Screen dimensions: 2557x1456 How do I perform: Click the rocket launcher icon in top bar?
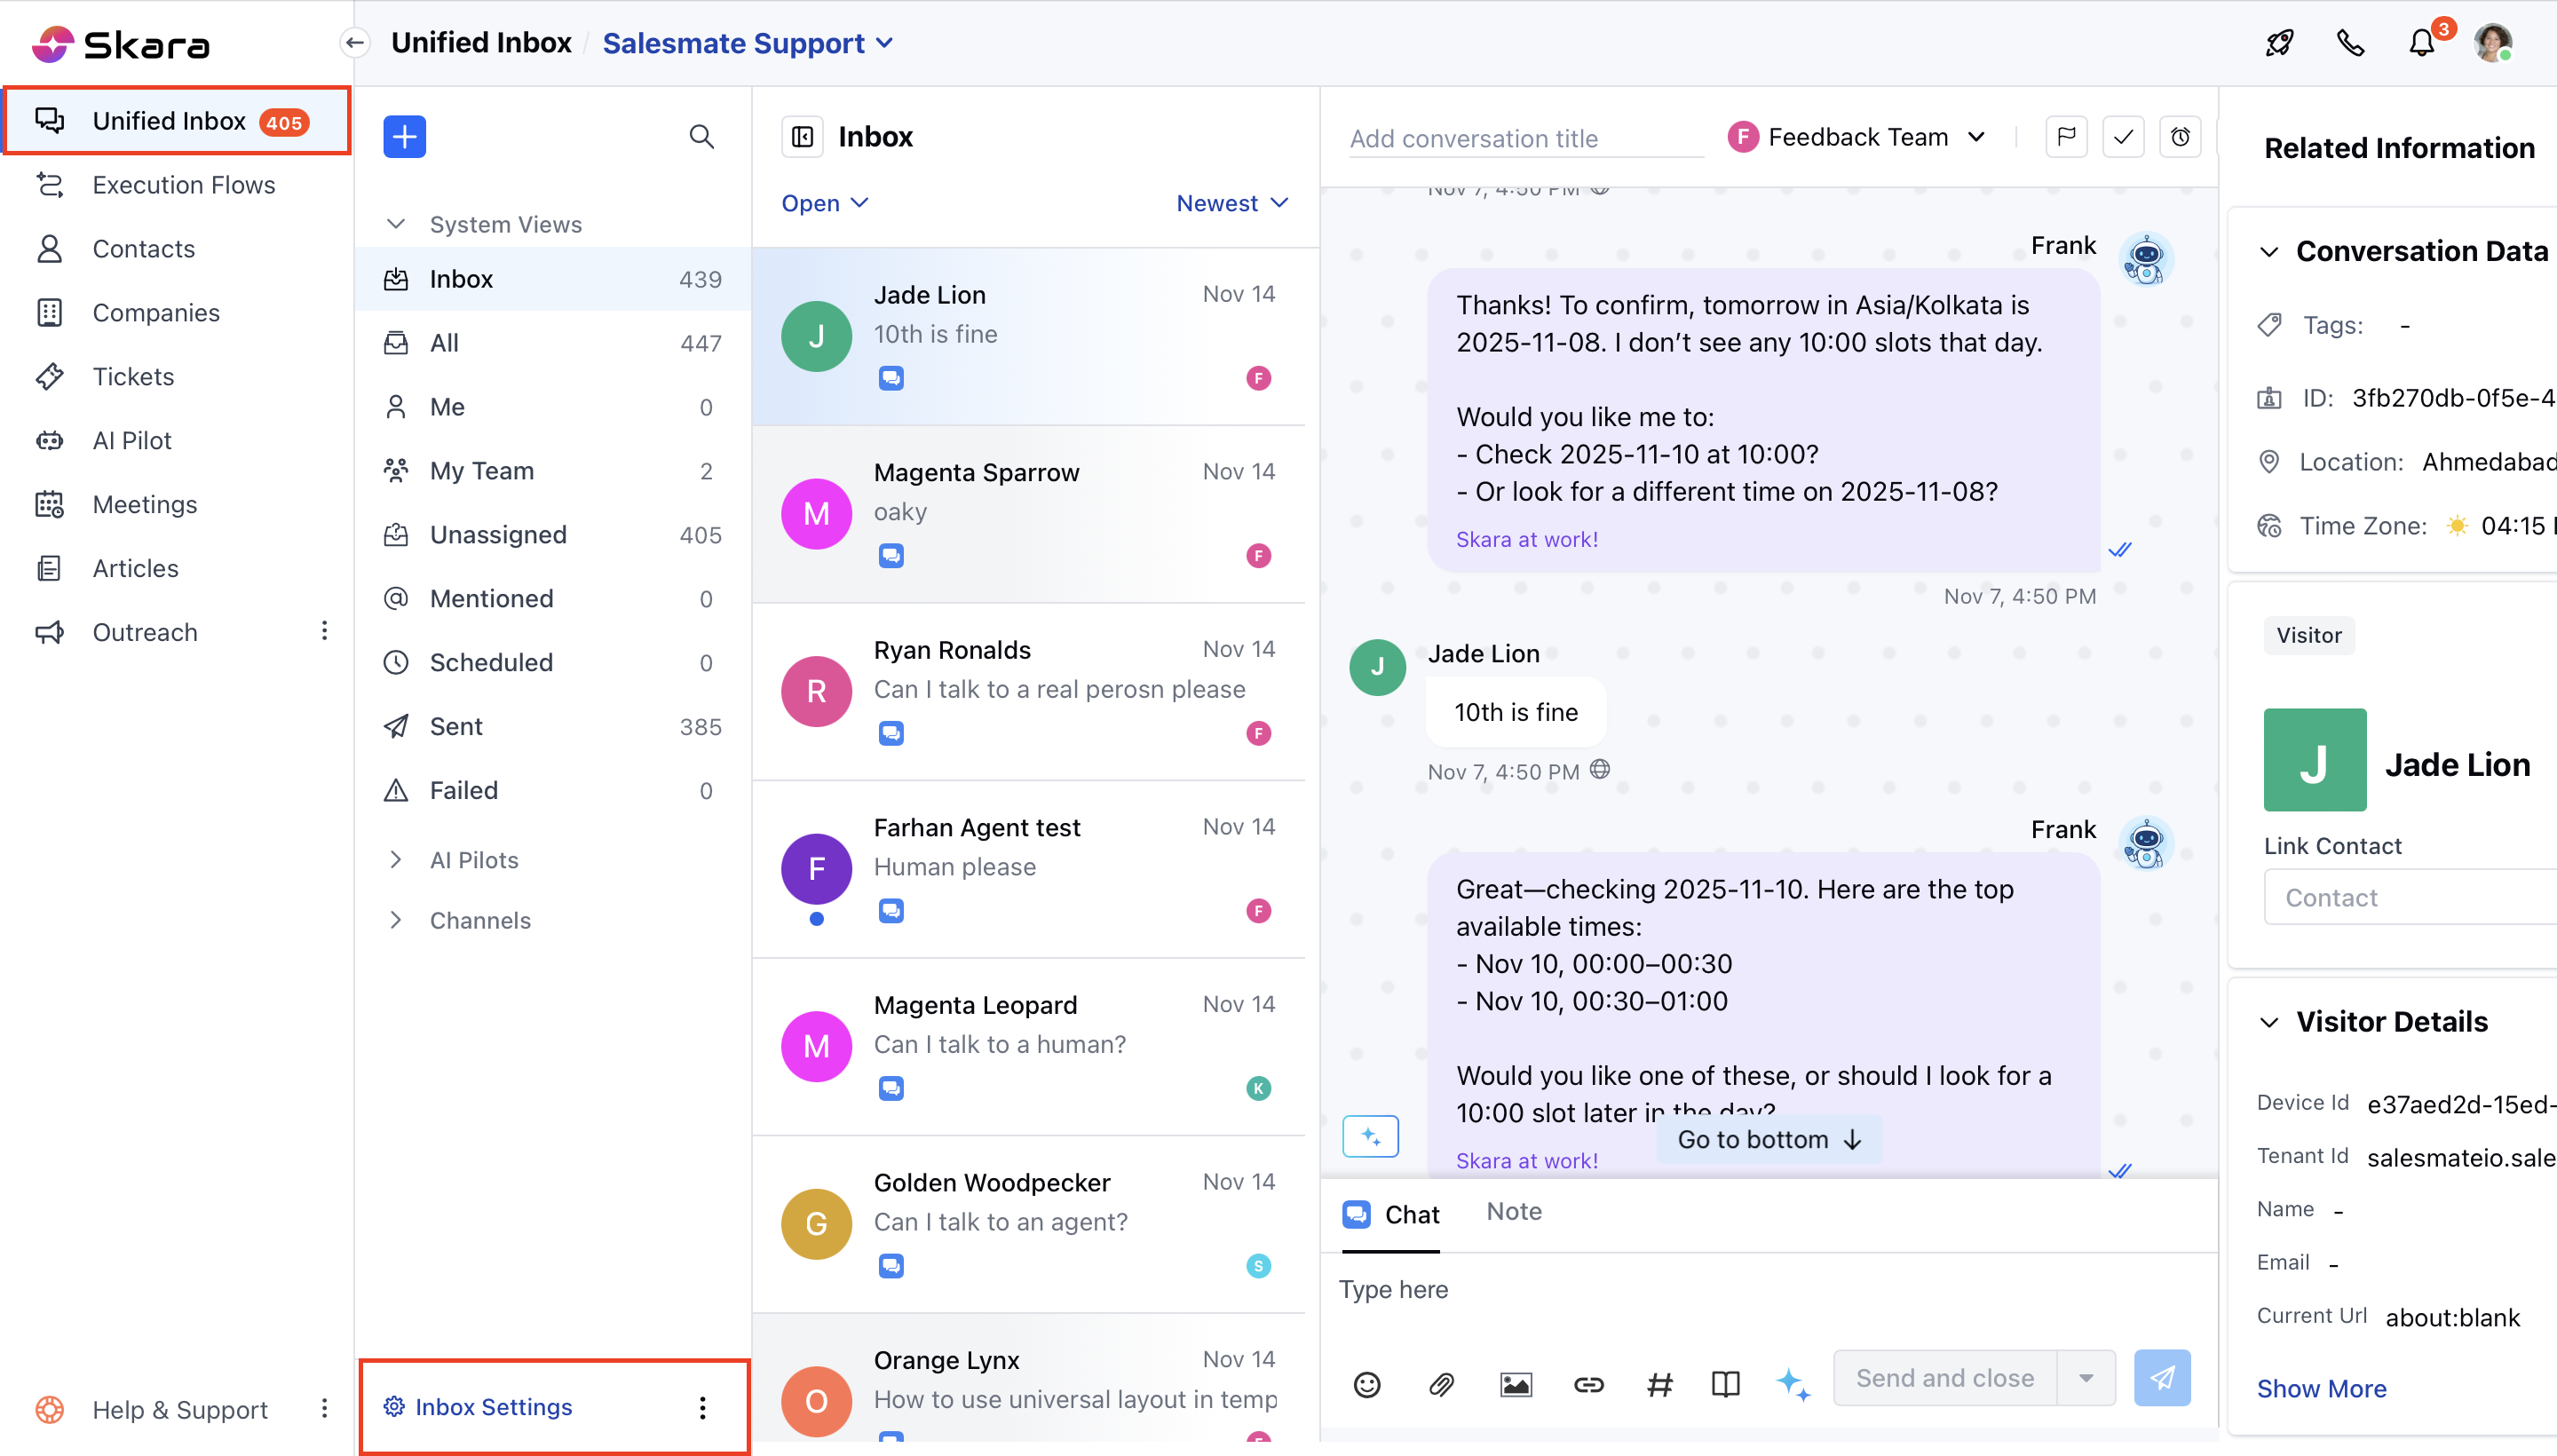click(x=2280, y=42)
